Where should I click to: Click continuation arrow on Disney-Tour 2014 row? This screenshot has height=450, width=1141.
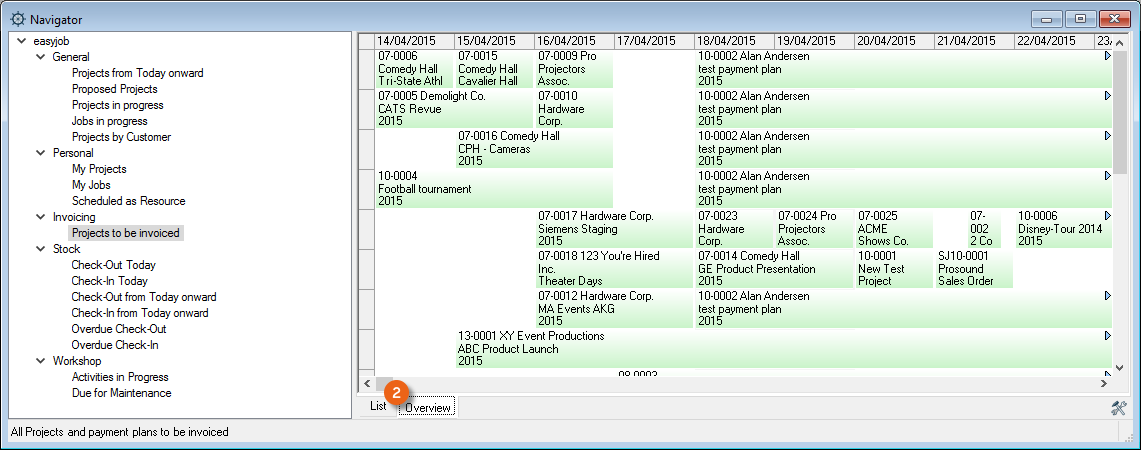click(x=1107, y=216)
